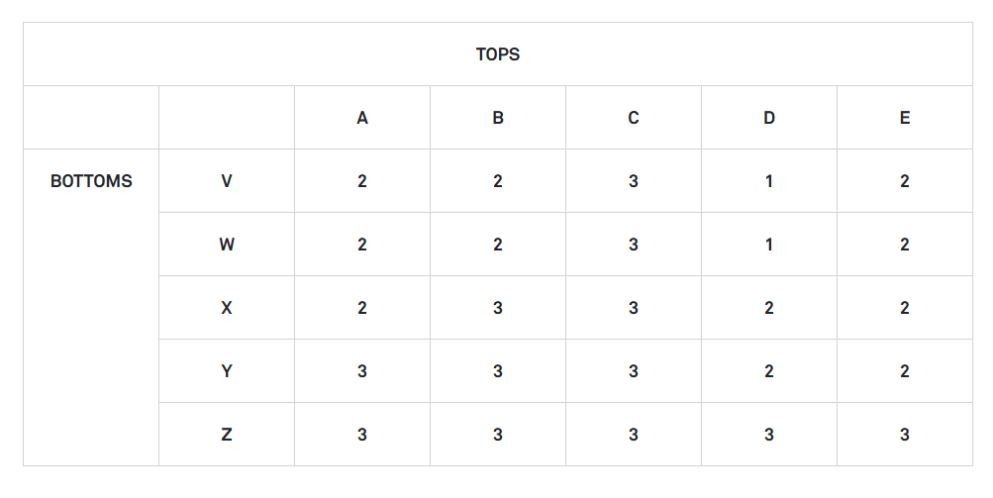This screenshot has height=498, width=993.
Task: Click column header D
Action: pyautogui.click(x=769, y=118)
